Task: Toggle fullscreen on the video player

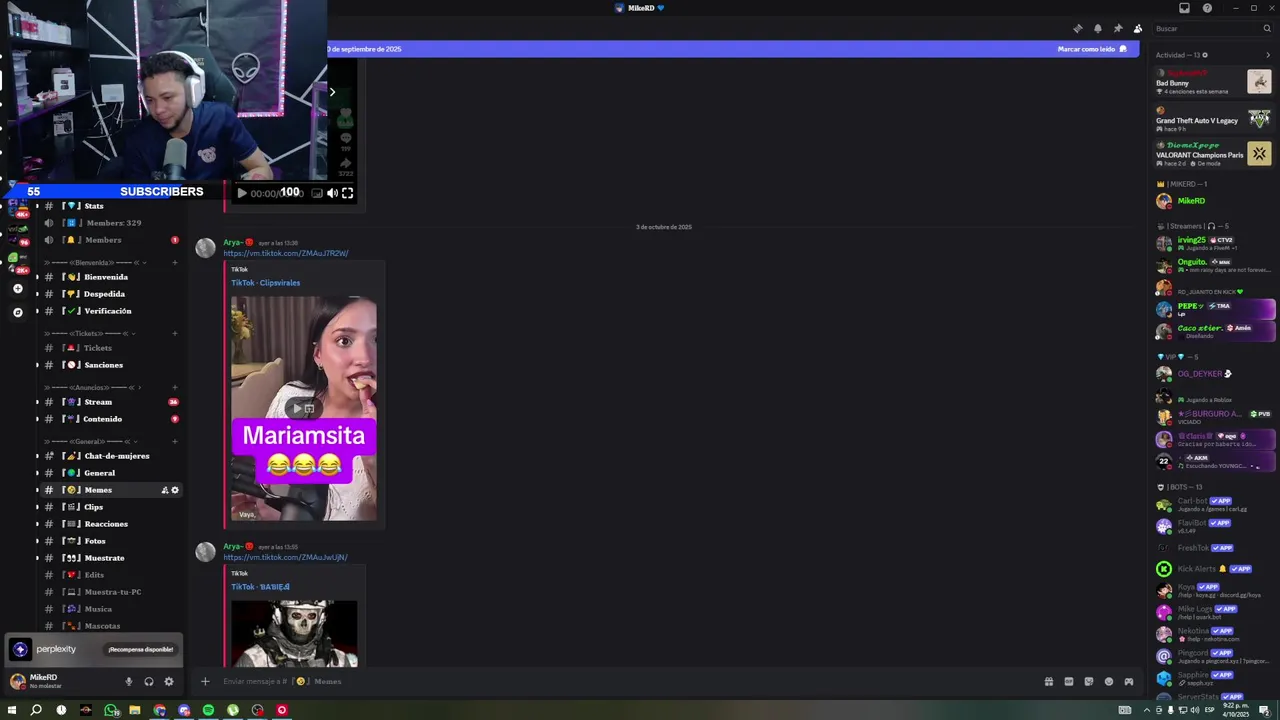Action: tap(347, 193)
